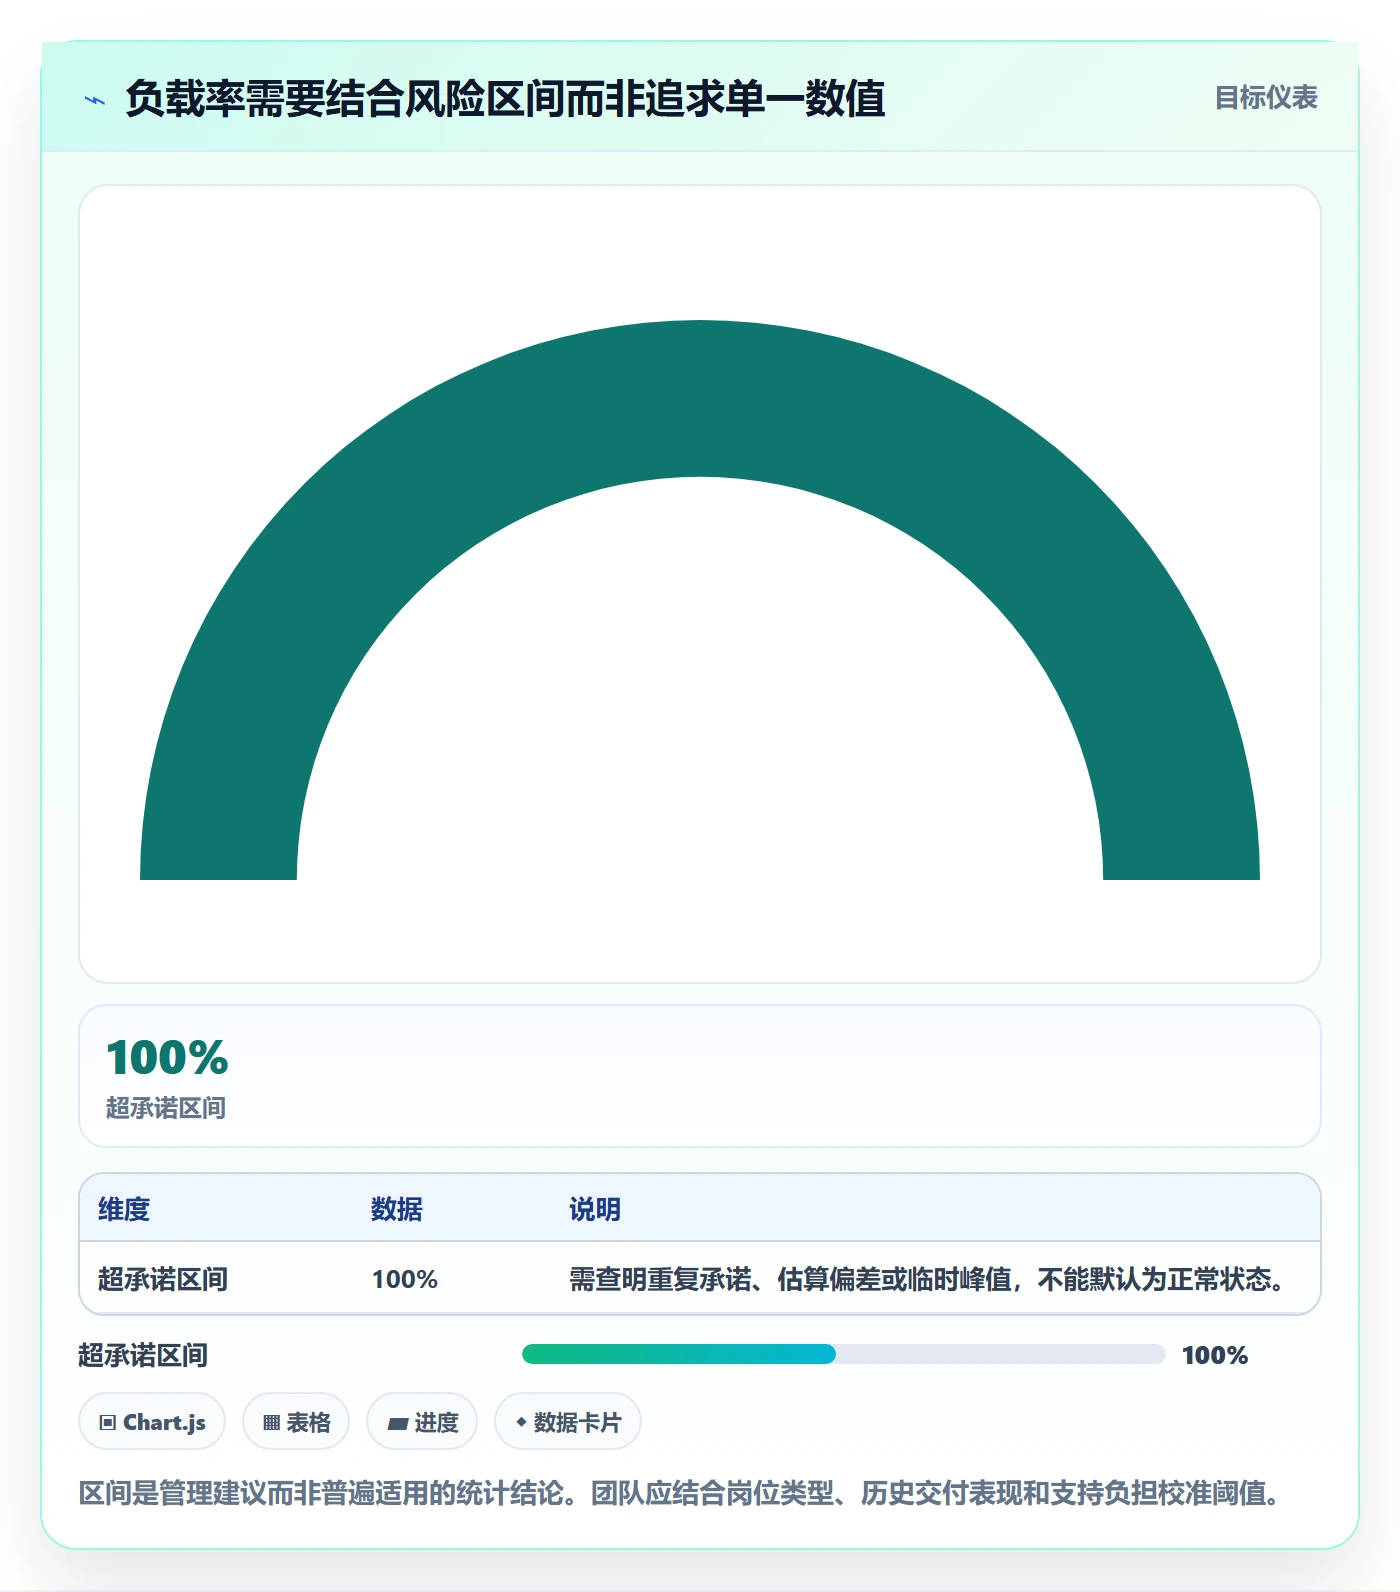
Task: Click the 数据卡片 tag's diamond icon
Action: pos(521,1422)
